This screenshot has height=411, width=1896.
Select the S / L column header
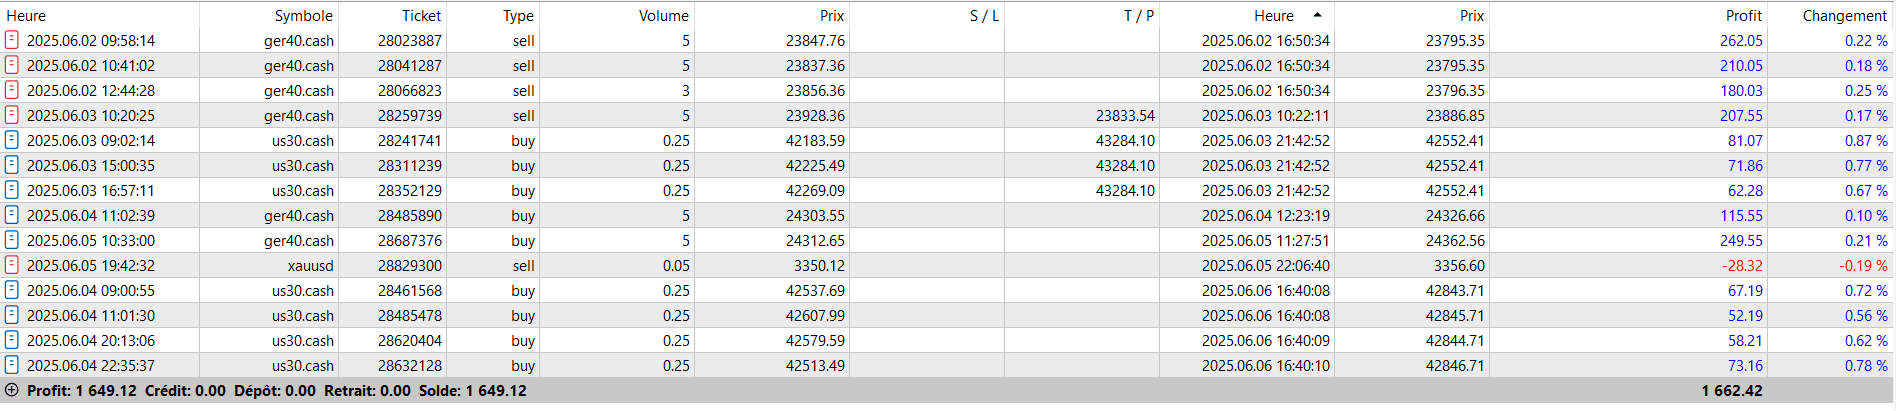(x=984, y=15)
